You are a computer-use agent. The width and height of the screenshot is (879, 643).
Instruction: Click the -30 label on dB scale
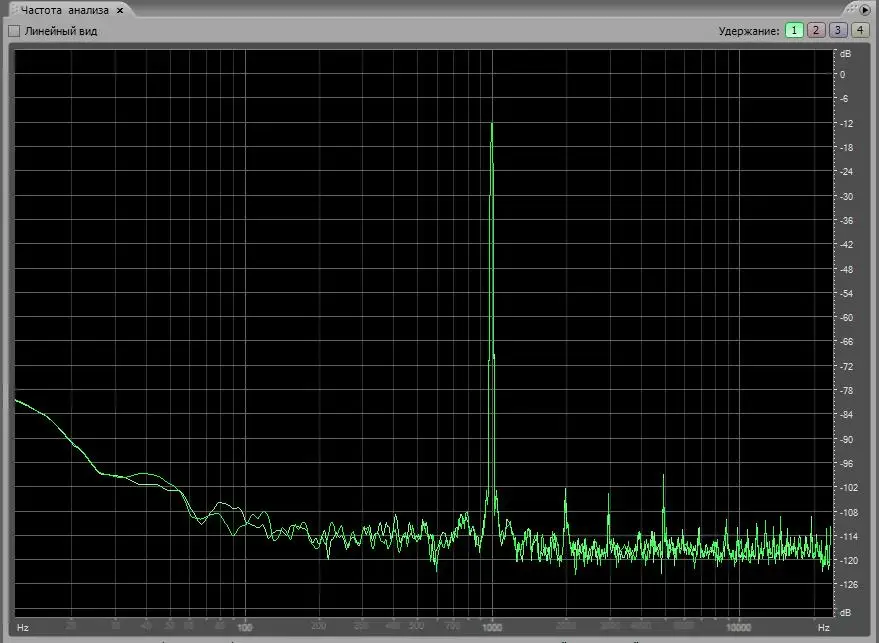click(846, 197)
